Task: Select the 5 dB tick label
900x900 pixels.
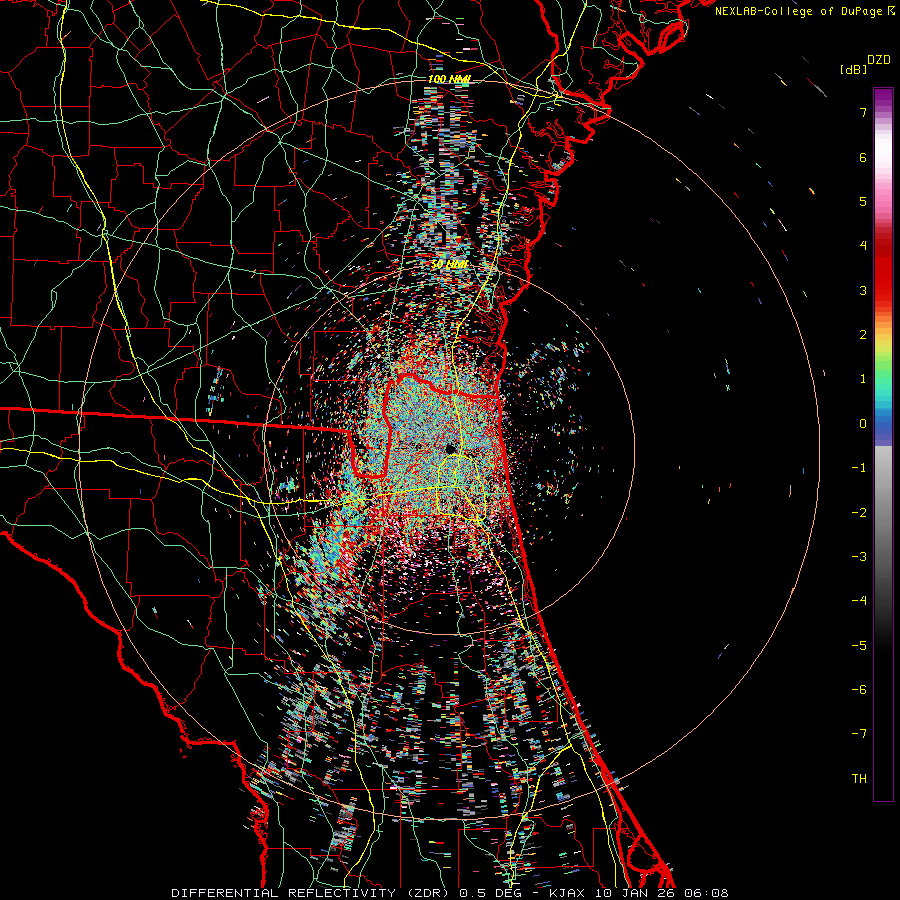Action: pyautogui.click(x=863, y=201)
